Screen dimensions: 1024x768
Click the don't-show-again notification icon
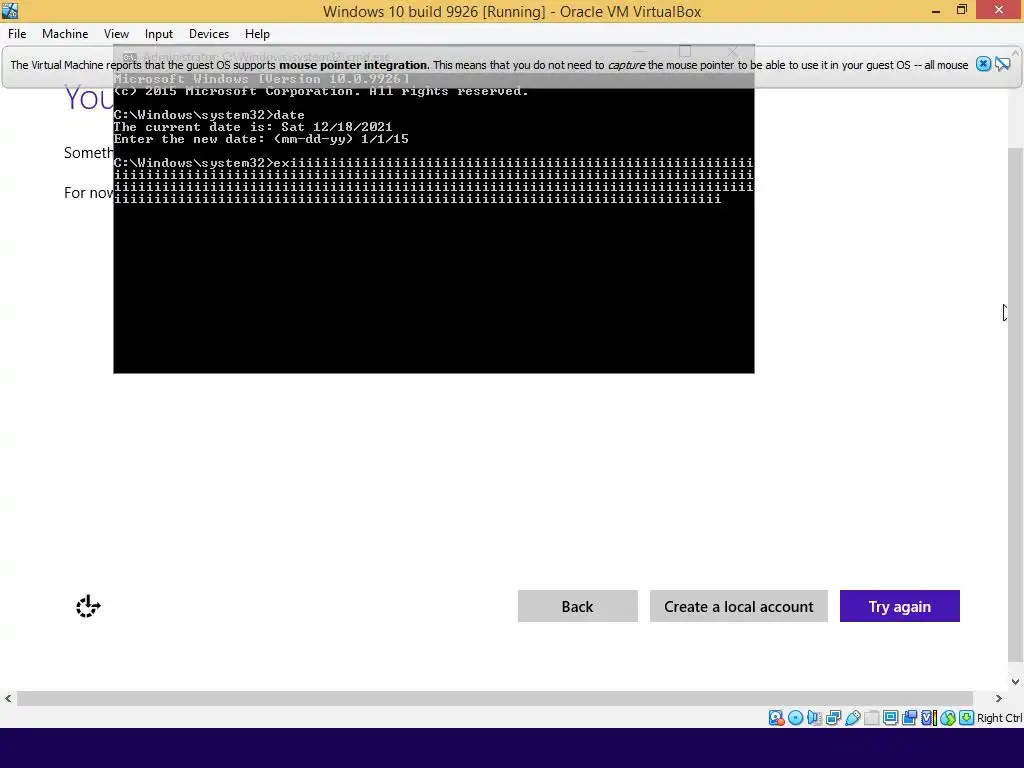(x=1002, y=64)
